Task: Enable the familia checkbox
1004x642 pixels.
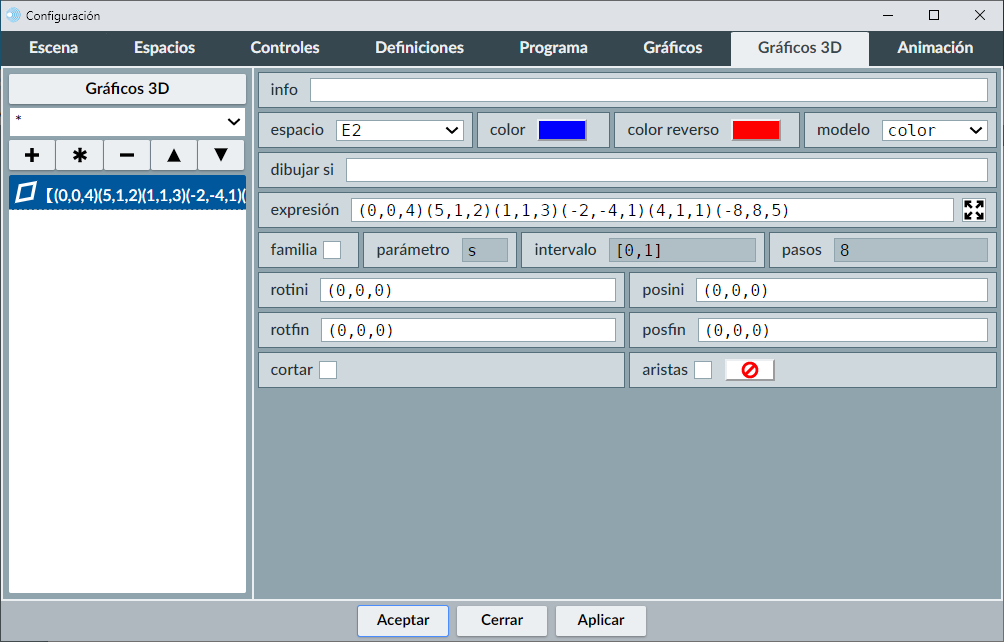Action: [x=332, y=250]
